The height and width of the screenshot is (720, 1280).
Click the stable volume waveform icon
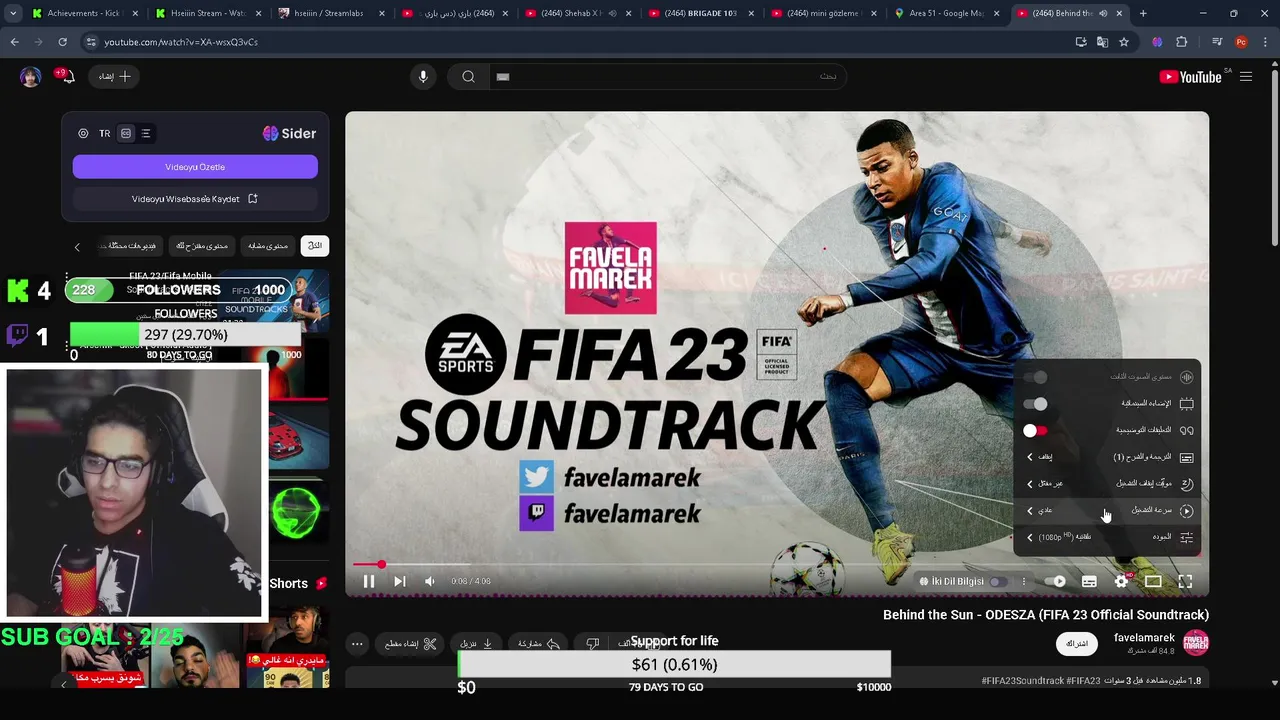point(1186,377)
